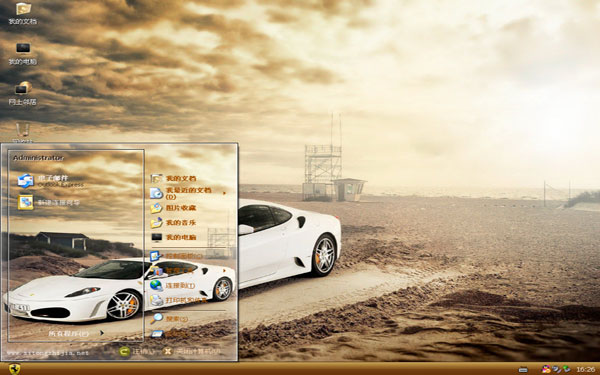
Task: Open 连接到(T) in the Start menu
Action: click(x=173, y=285)
